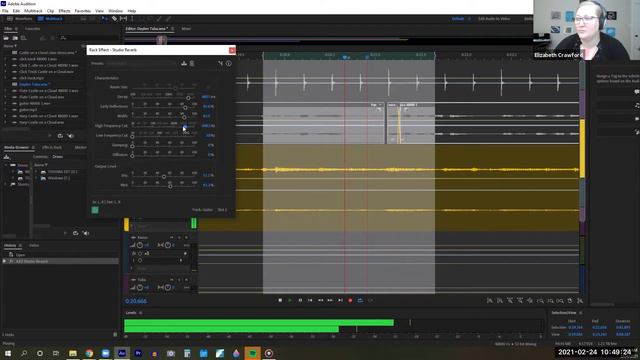Click the info icon in Studio Reverb

[x=229, y=63]
